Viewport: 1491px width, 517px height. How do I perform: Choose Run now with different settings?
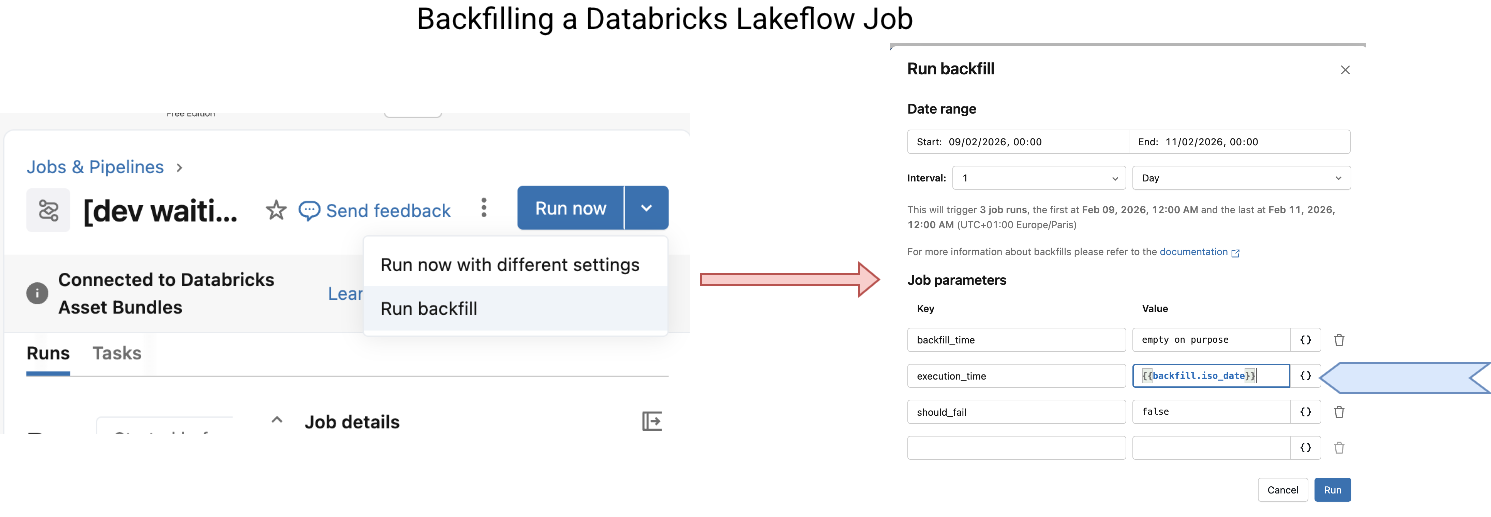pyautogui.click(x=510, y=265)
